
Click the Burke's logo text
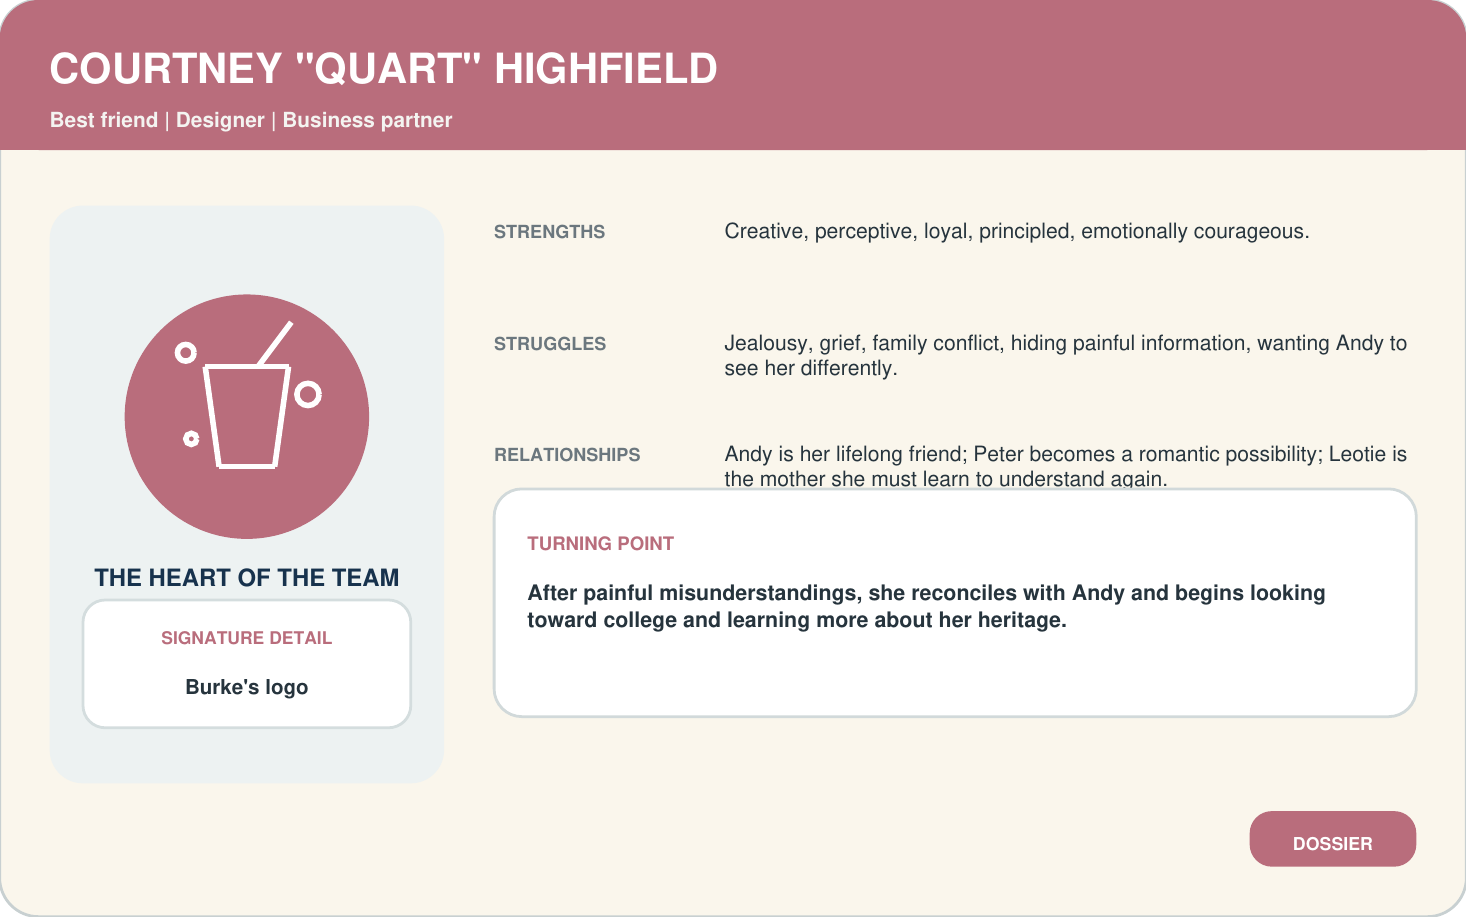pos(246,687)
